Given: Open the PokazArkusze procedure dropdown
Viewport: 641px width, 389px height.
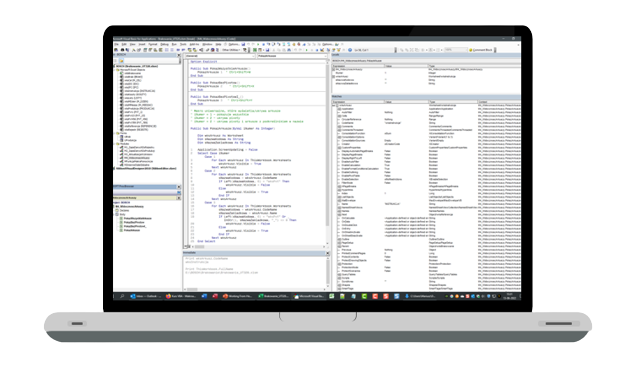Looking at the screenshot, I should [292, 56].
